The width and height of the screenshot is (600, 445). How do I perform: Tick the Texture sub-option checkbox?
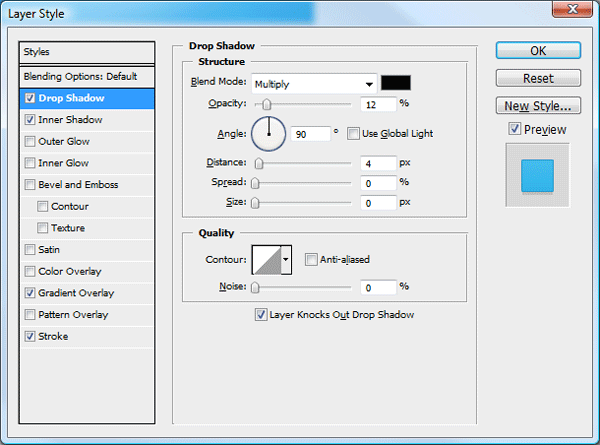pos(42,228)
